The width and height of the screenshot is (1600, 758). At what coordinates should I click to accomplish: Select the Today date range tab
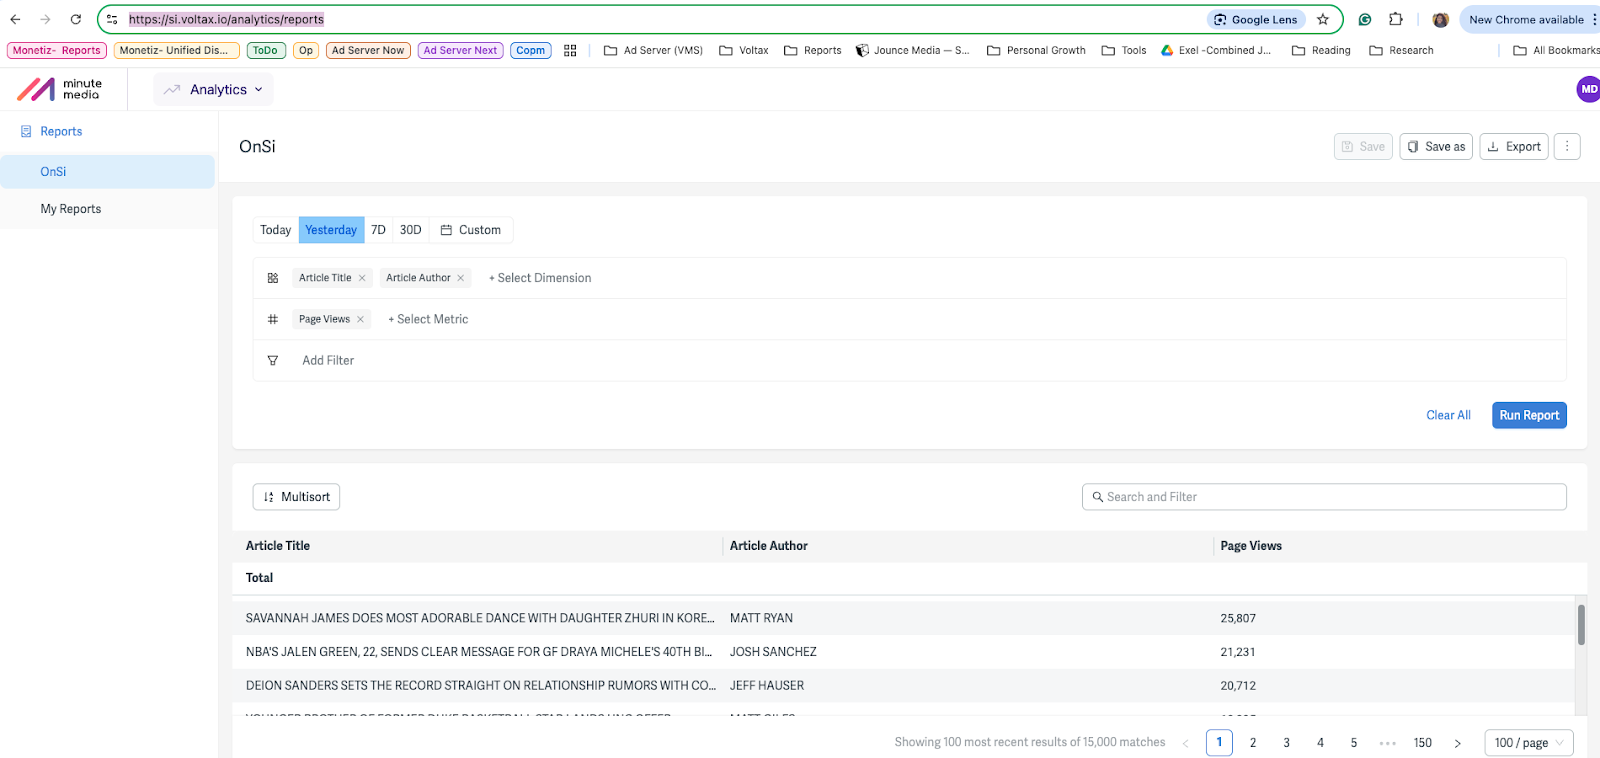275,230
